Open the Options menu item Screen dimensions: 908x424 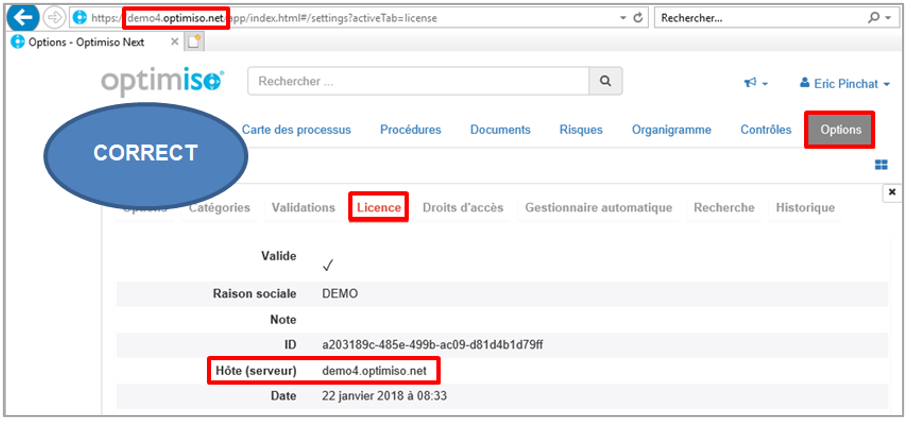[840, 130]
